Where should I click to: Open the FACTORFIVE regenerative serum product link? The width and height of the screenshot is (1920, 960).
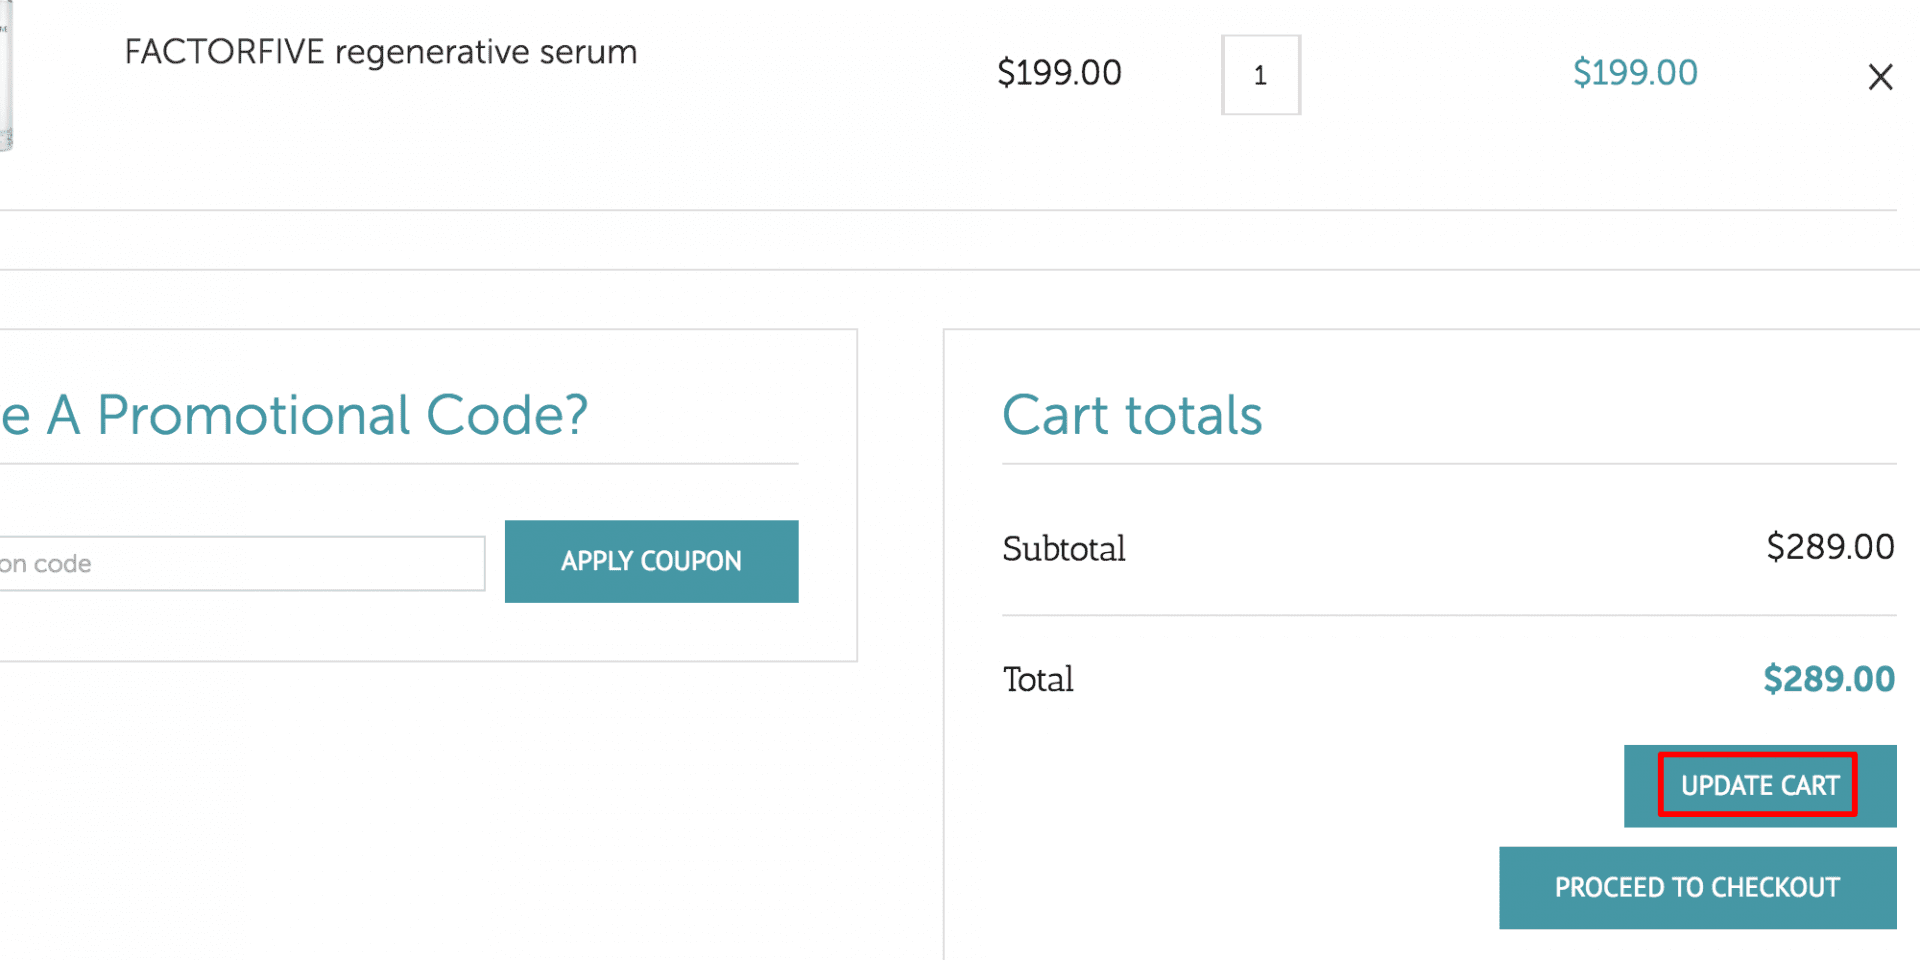click(380, 52)
